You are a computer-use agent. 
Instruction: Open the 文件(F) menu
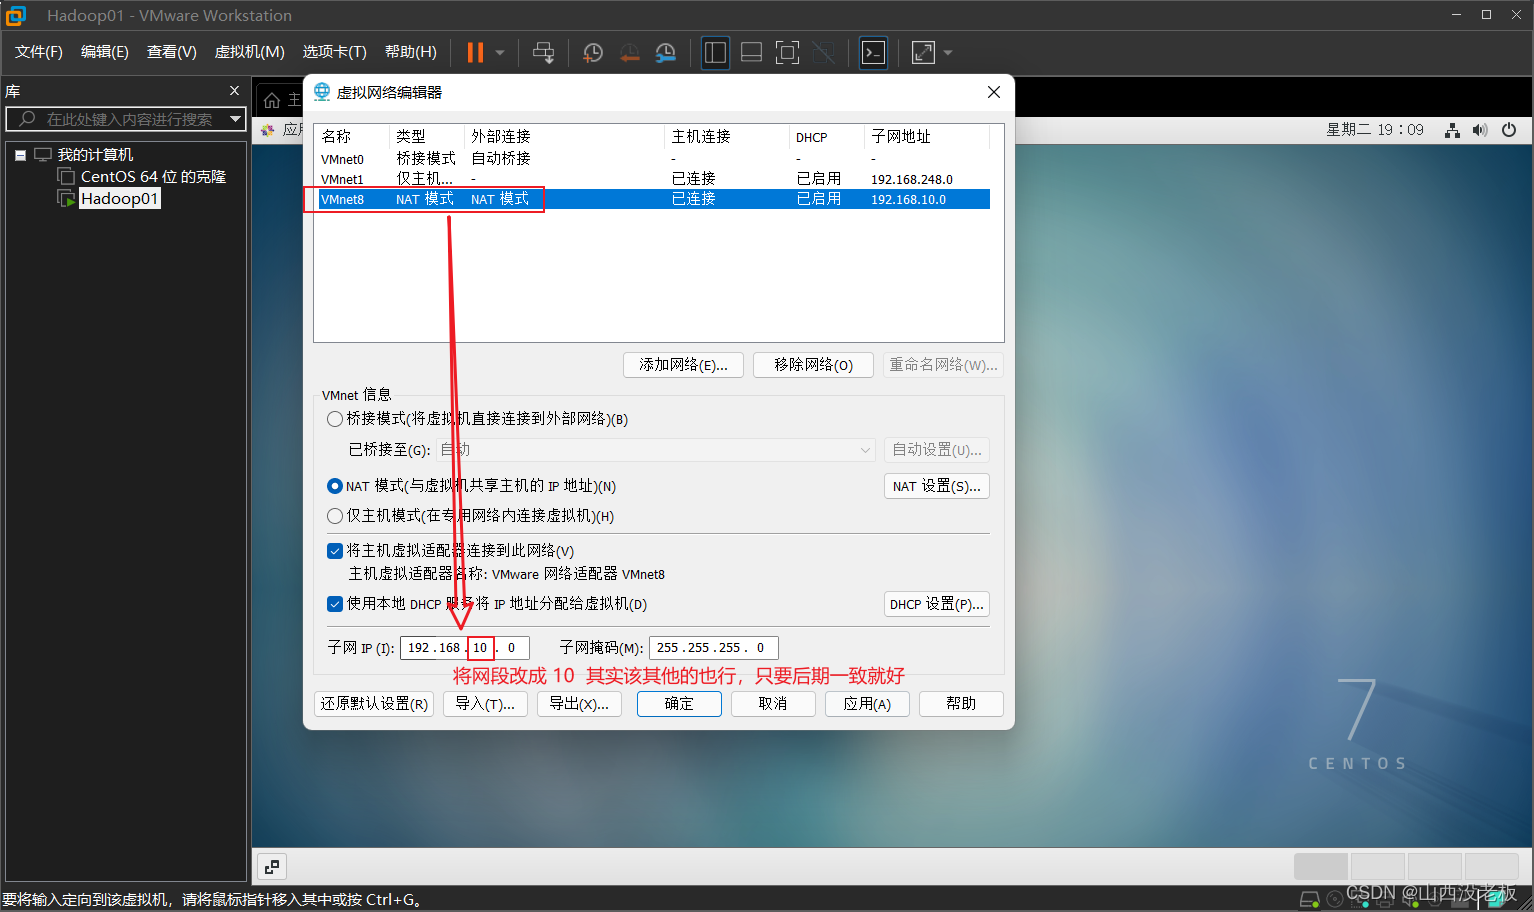pyautogui.click(x=39, y=52)
